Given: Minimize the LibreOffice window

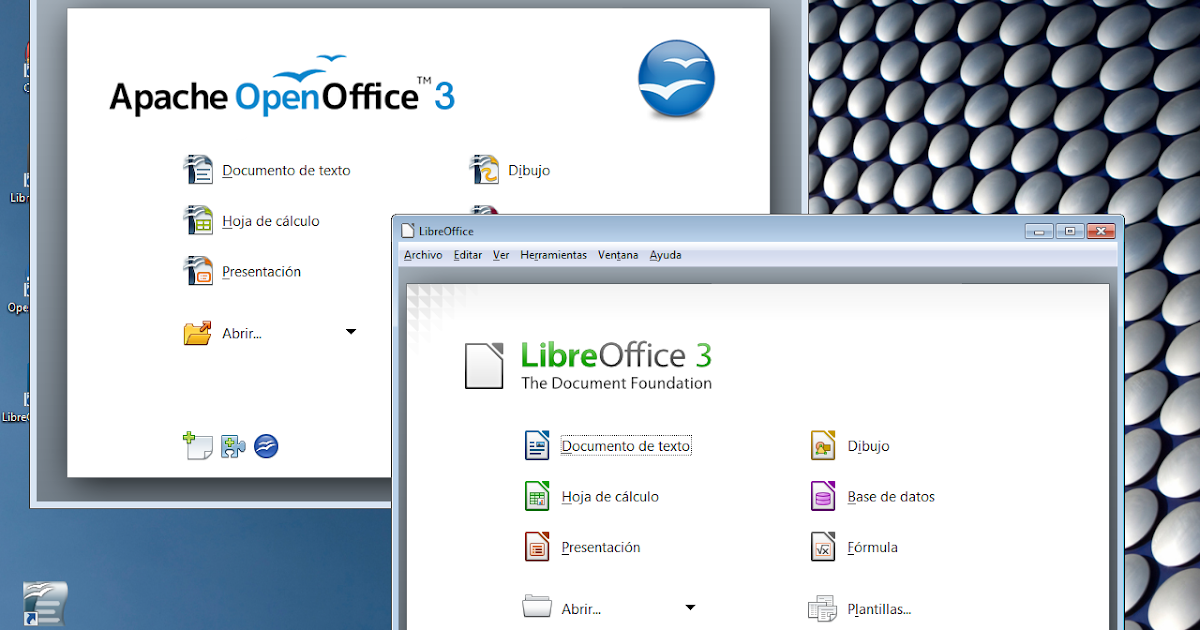Looking at the screenshot, I should pyautogui.click(x=1041, y=231).
